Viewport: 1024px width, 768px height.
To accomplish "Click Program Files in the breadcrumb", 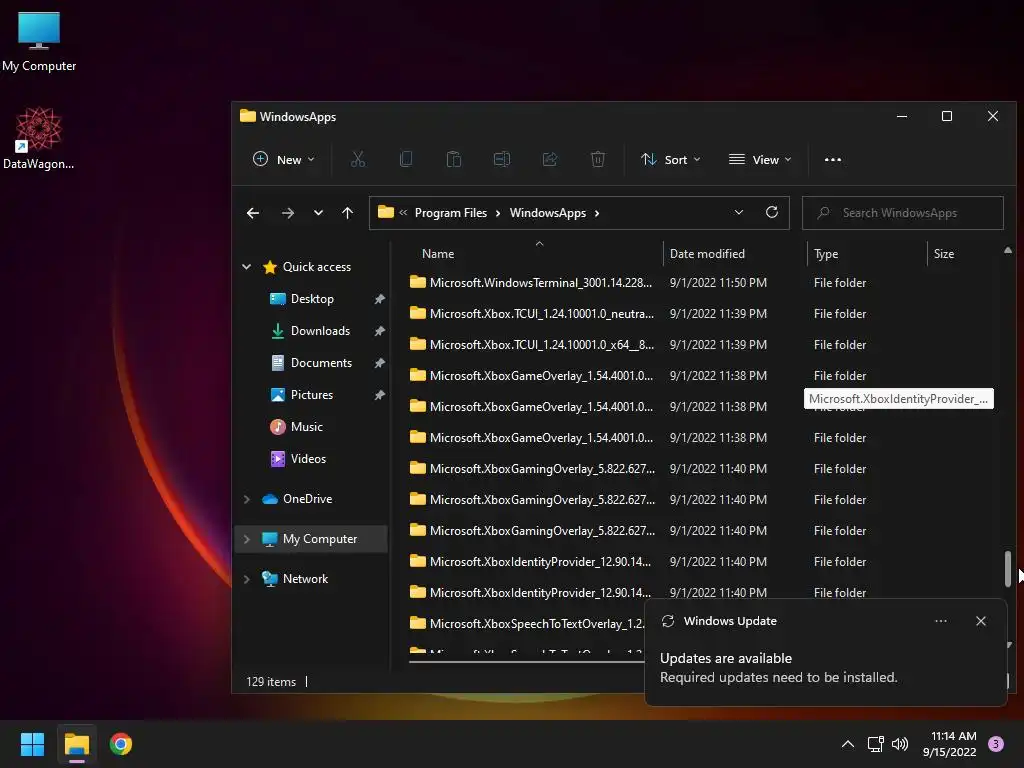I will pos(451,213).
